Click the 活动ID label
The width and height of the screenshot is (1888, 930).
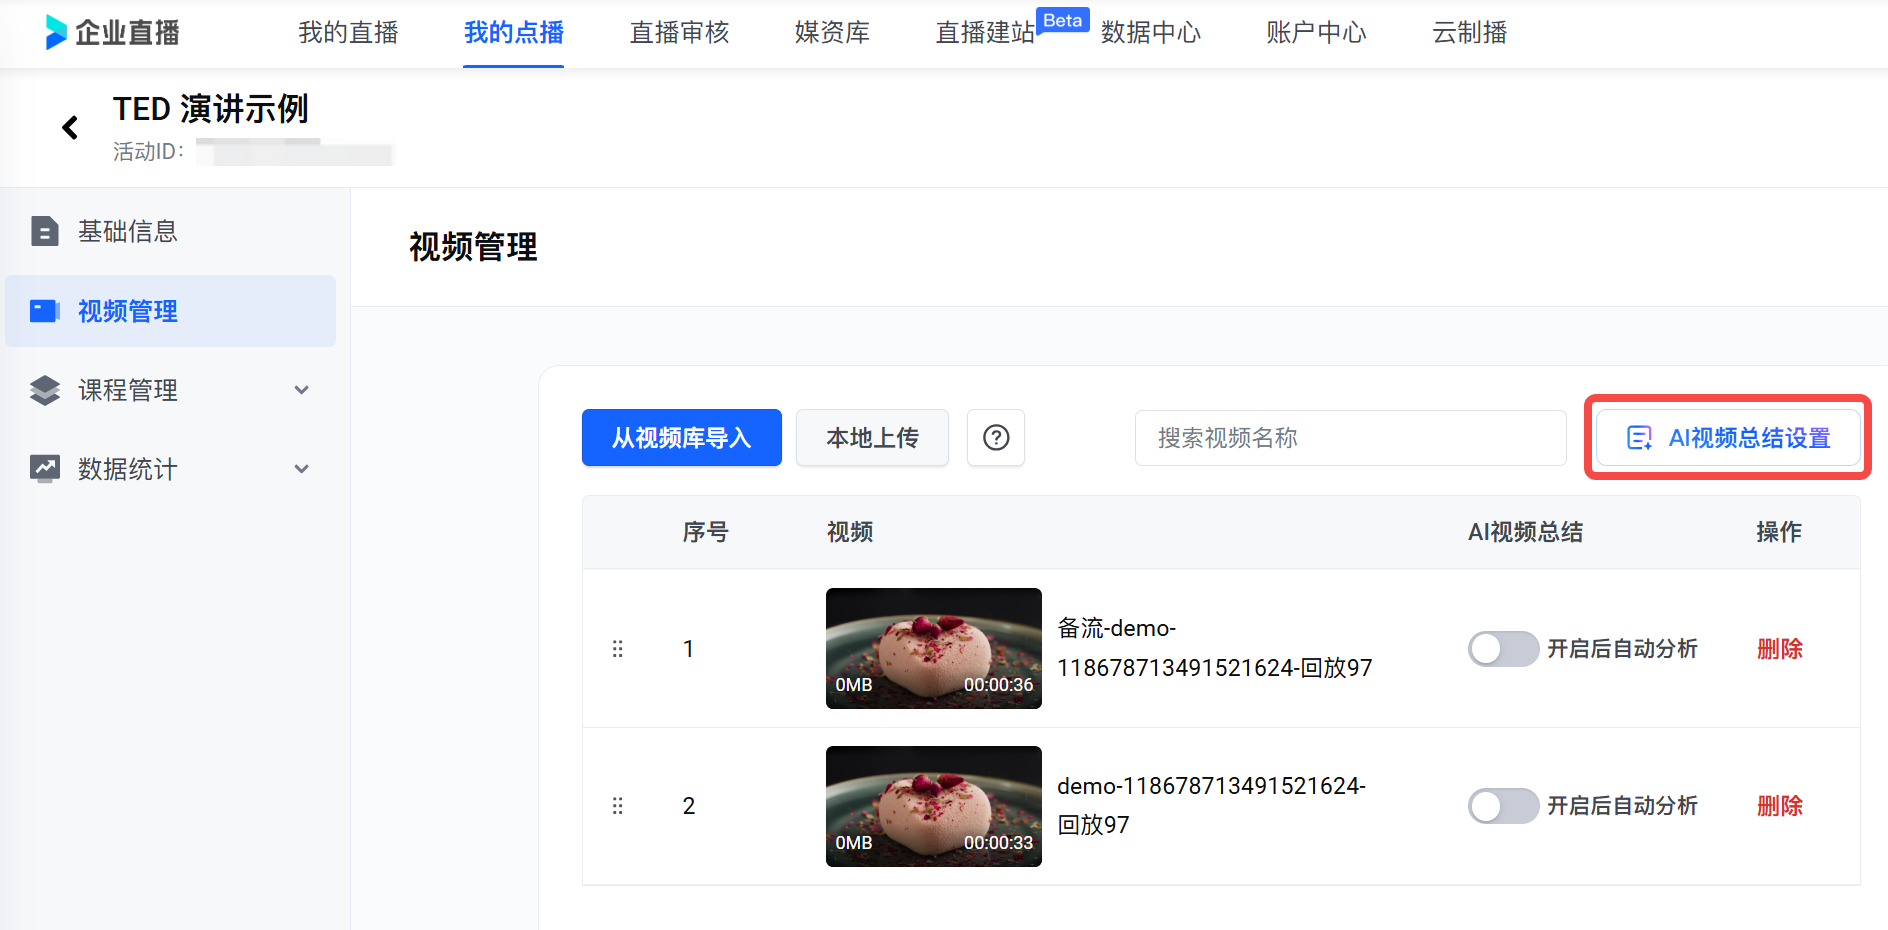pyautogui.click(x=148, y=151)
